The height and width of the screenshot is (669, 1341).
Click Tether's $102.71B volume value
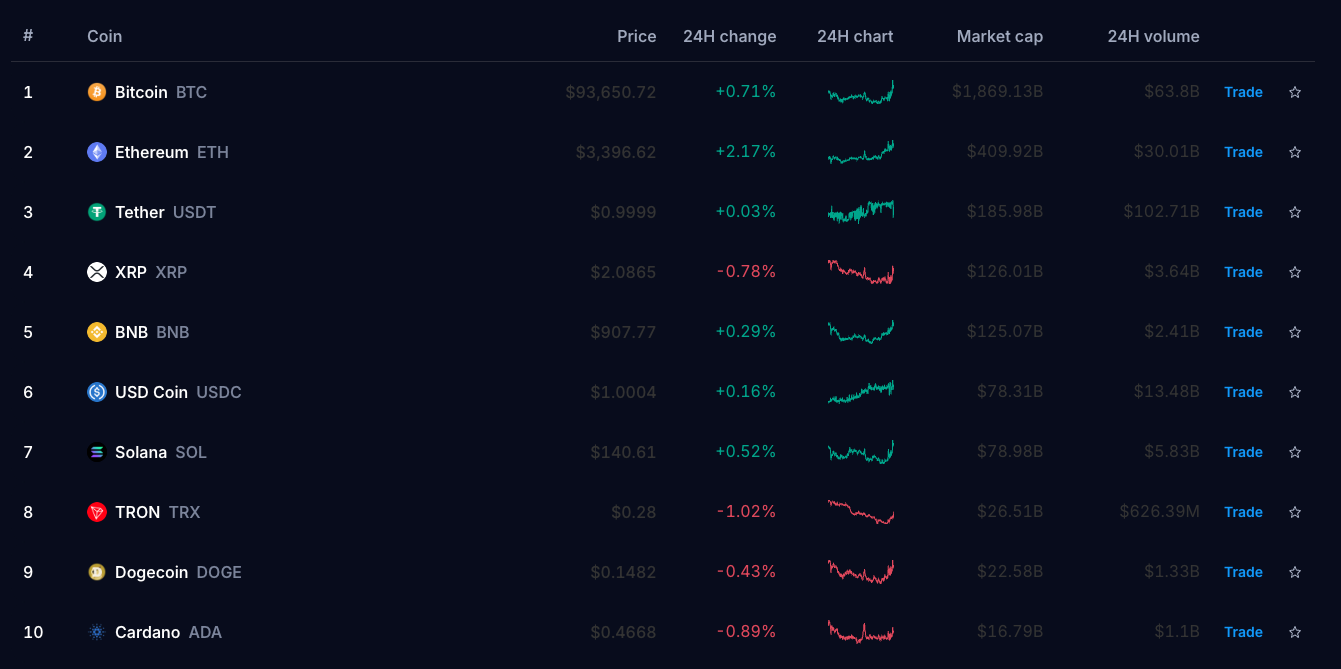point(1161,212)
